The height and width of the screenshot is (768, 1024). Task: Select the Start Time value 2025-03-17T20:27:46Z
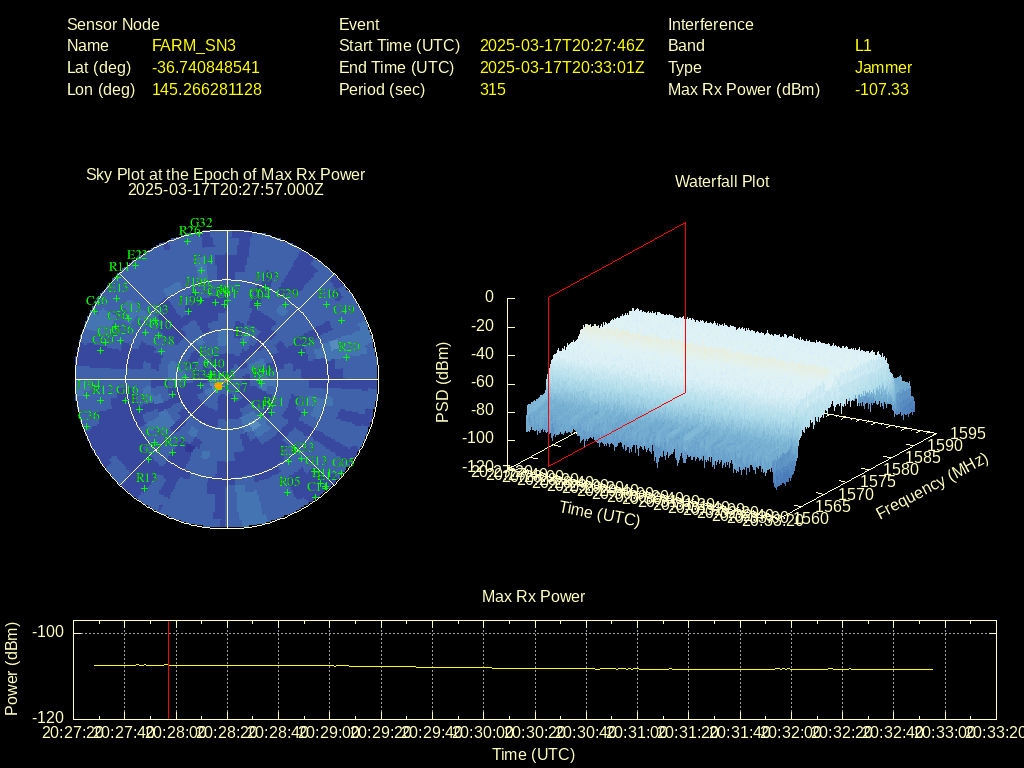[562, 46]
